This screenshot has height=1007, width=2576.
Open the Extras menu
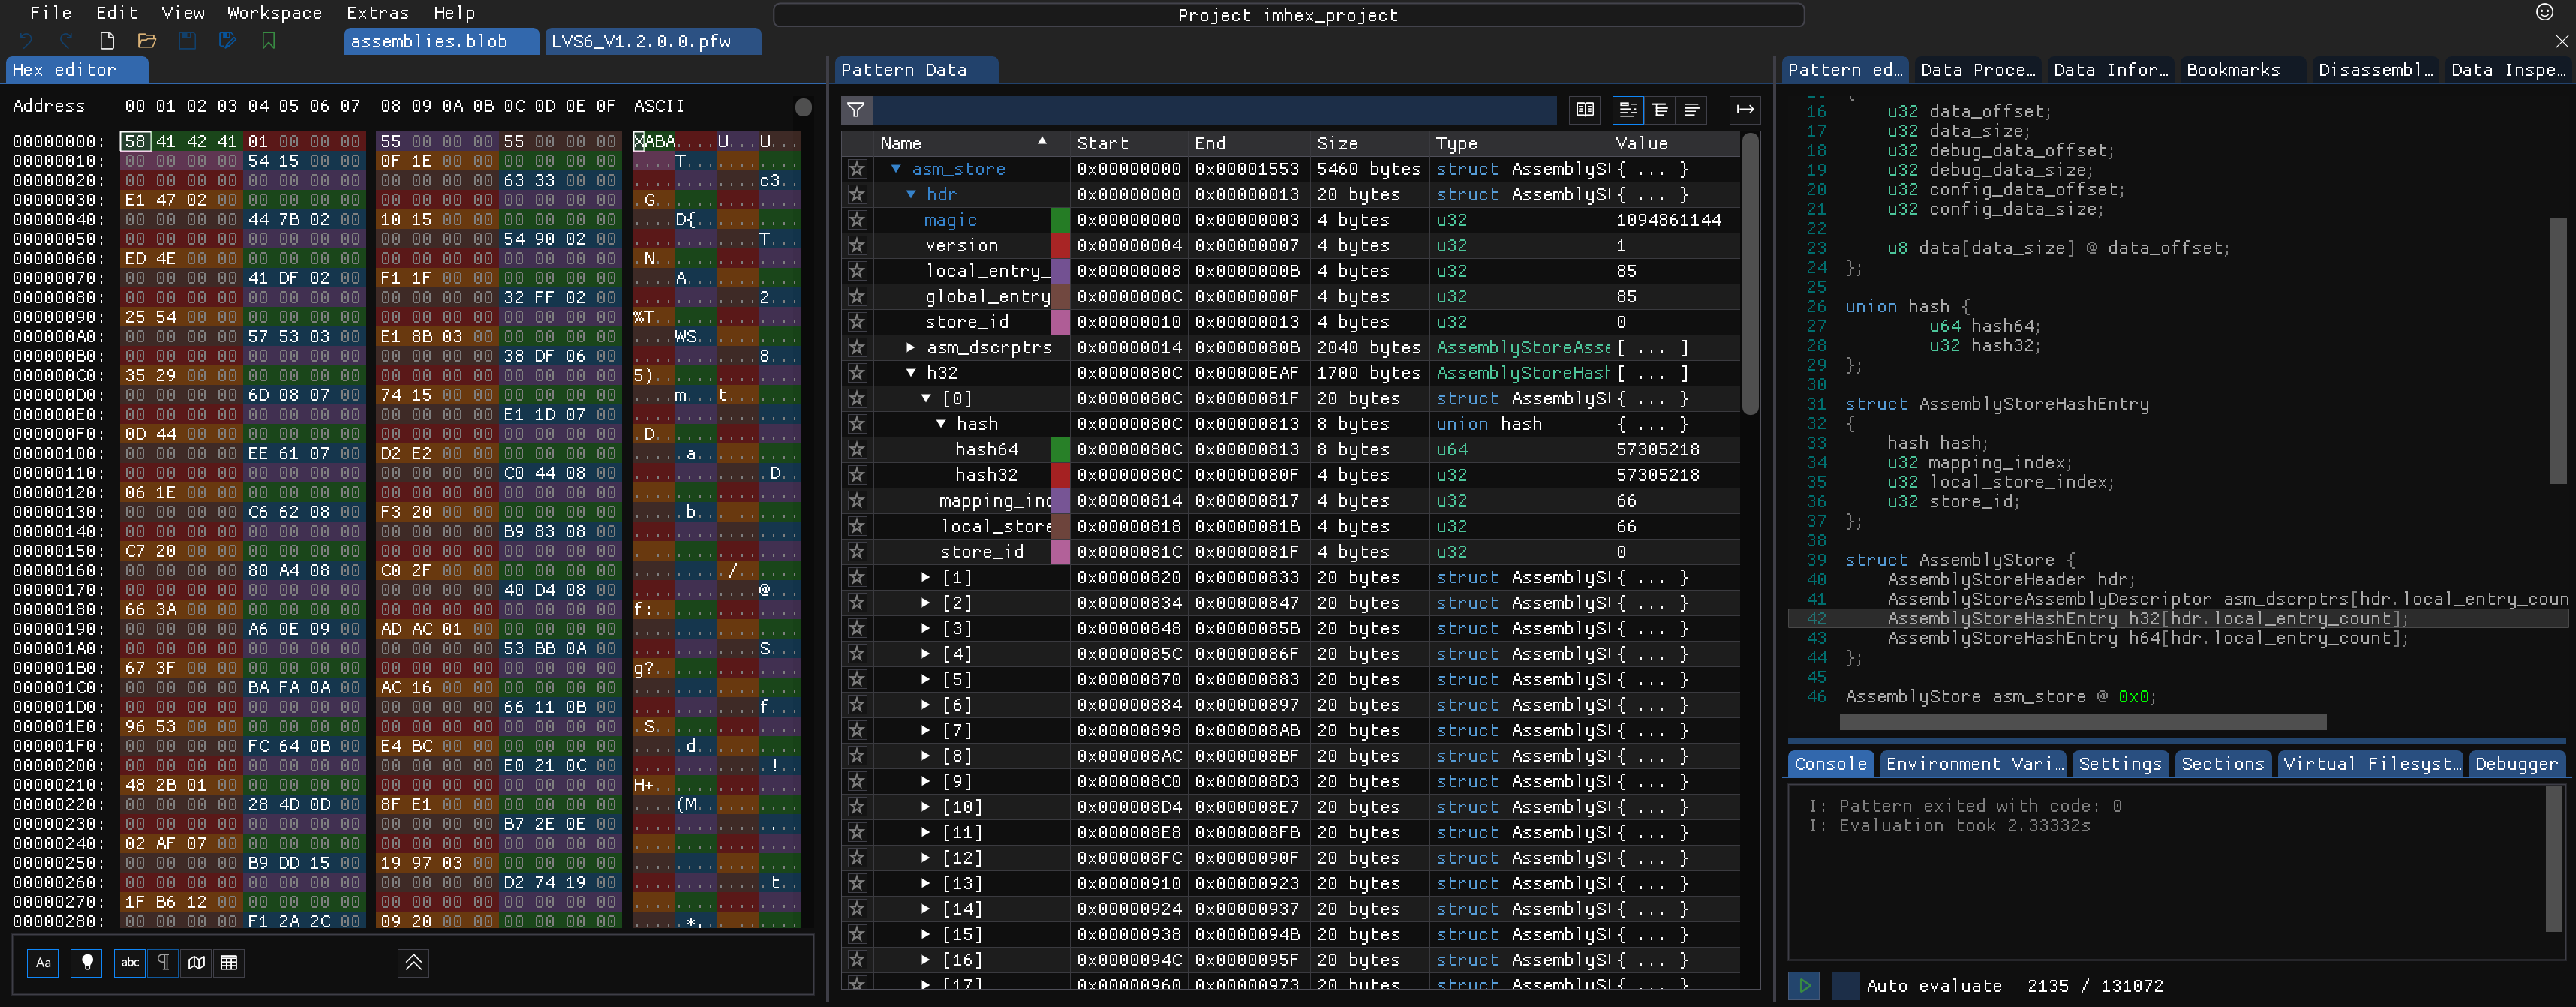point(377,13)
